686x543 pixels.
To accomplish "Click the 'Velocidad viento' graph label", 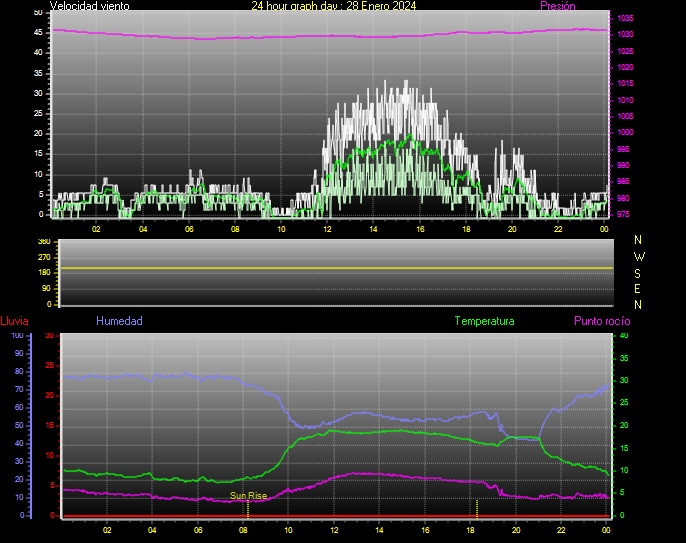I will pyautogui.click(x=90, y=6).
